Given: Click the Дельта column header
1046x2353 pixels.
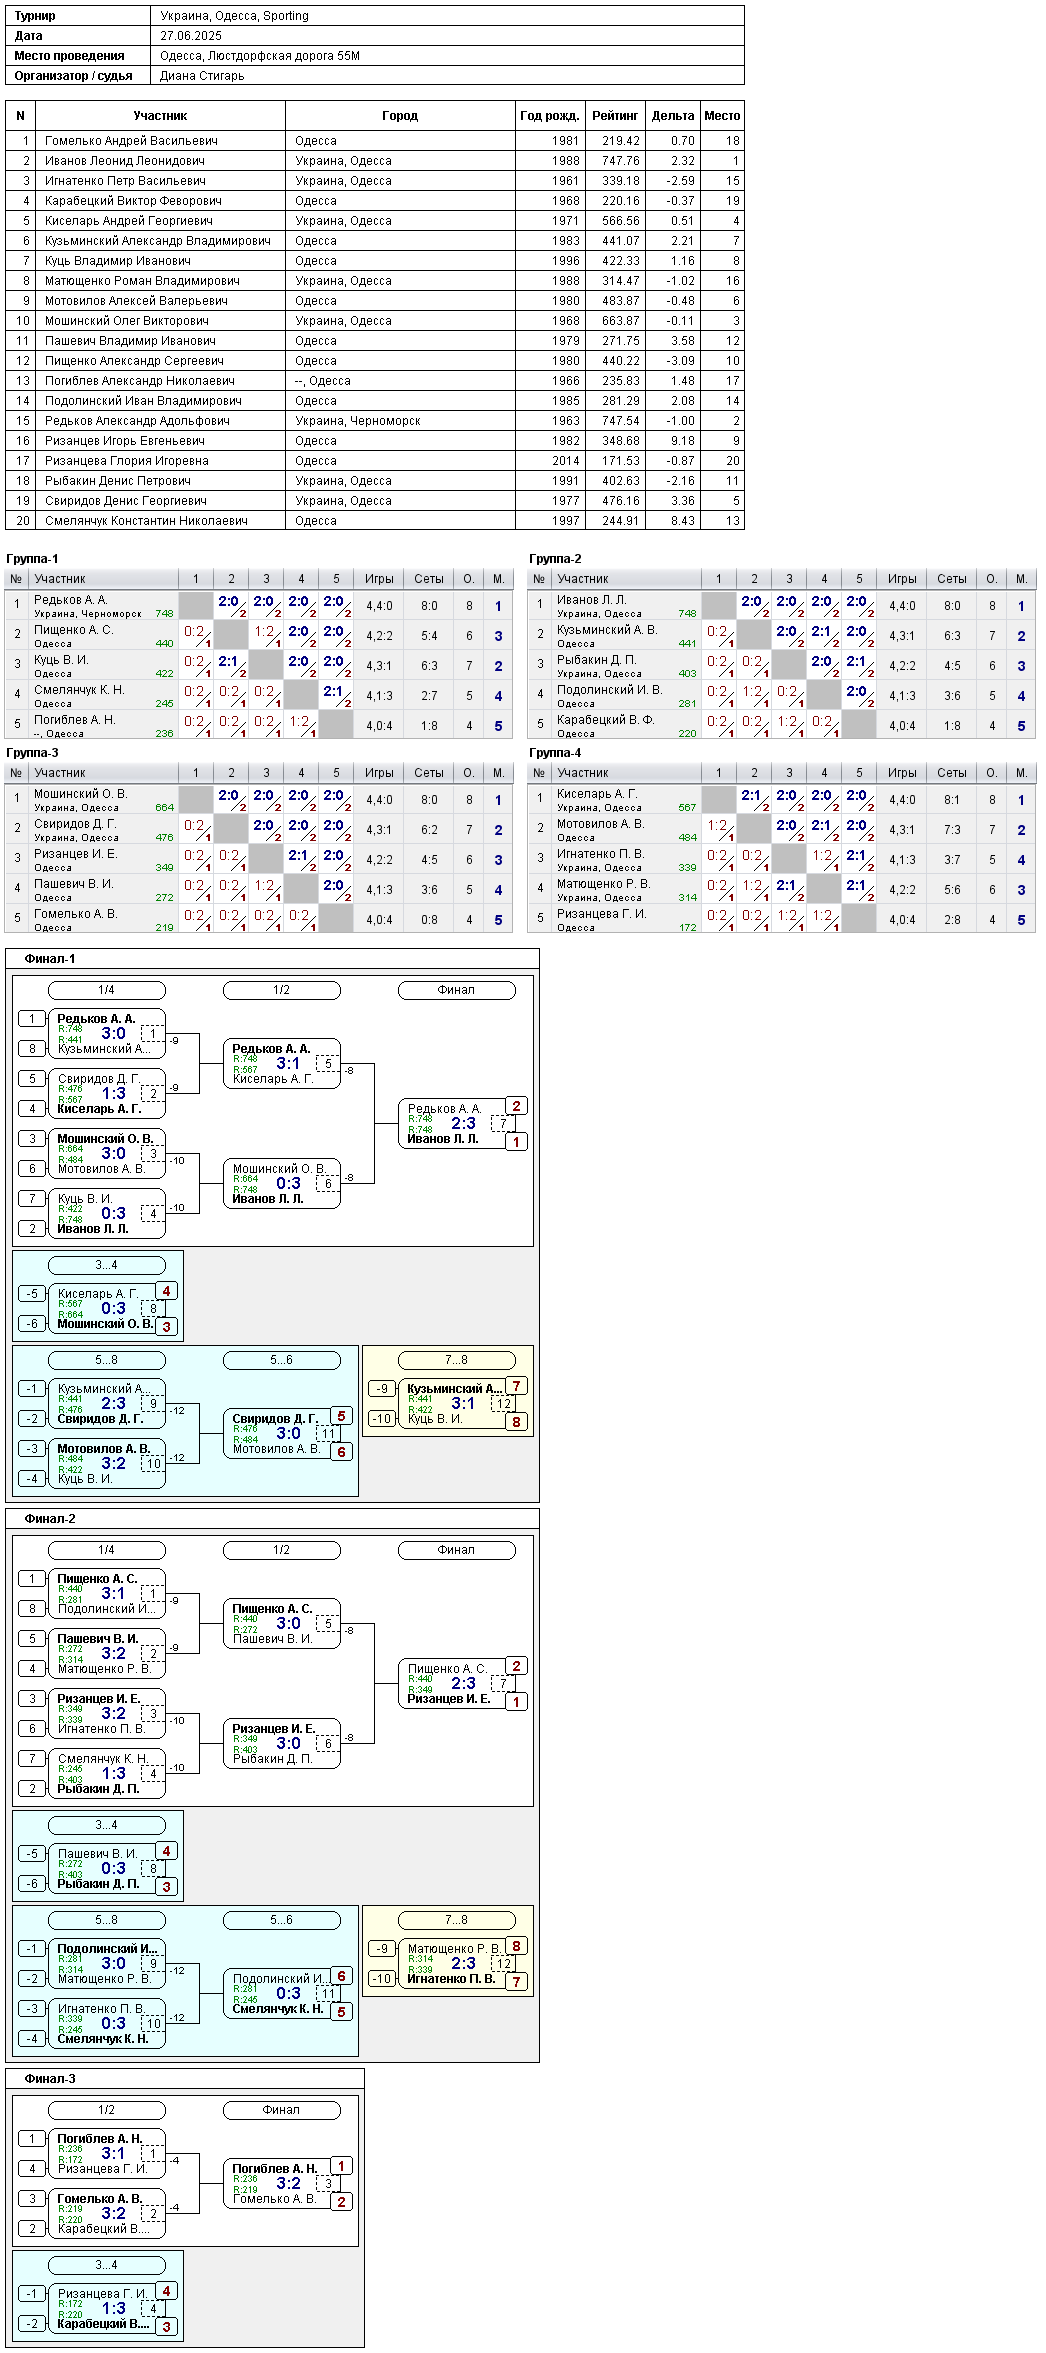Looking at the screenshot, I should coord(673,116).
